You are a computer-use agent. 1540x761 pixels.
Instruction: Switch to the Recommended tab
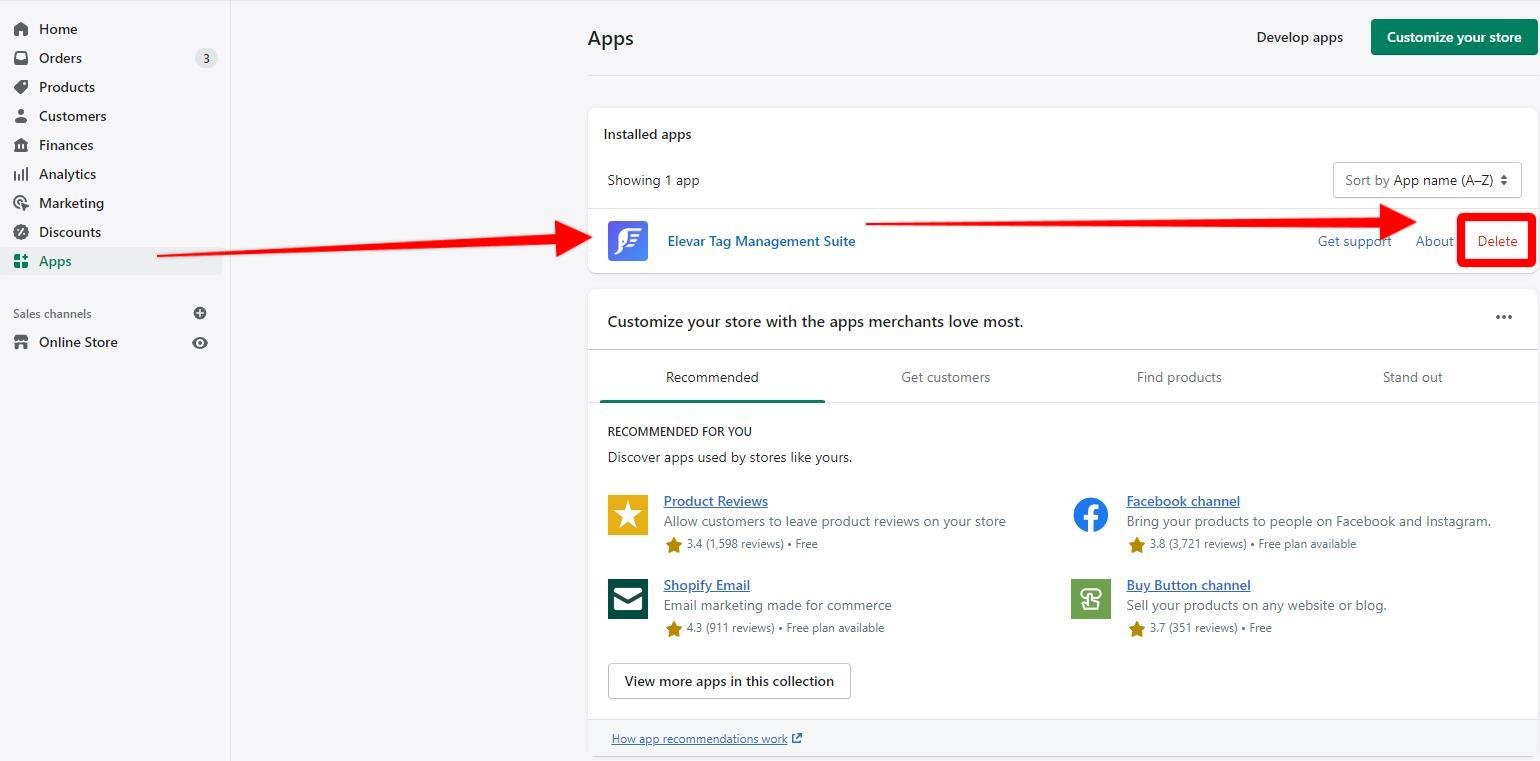pyautogui.click(x=712, y=377)
